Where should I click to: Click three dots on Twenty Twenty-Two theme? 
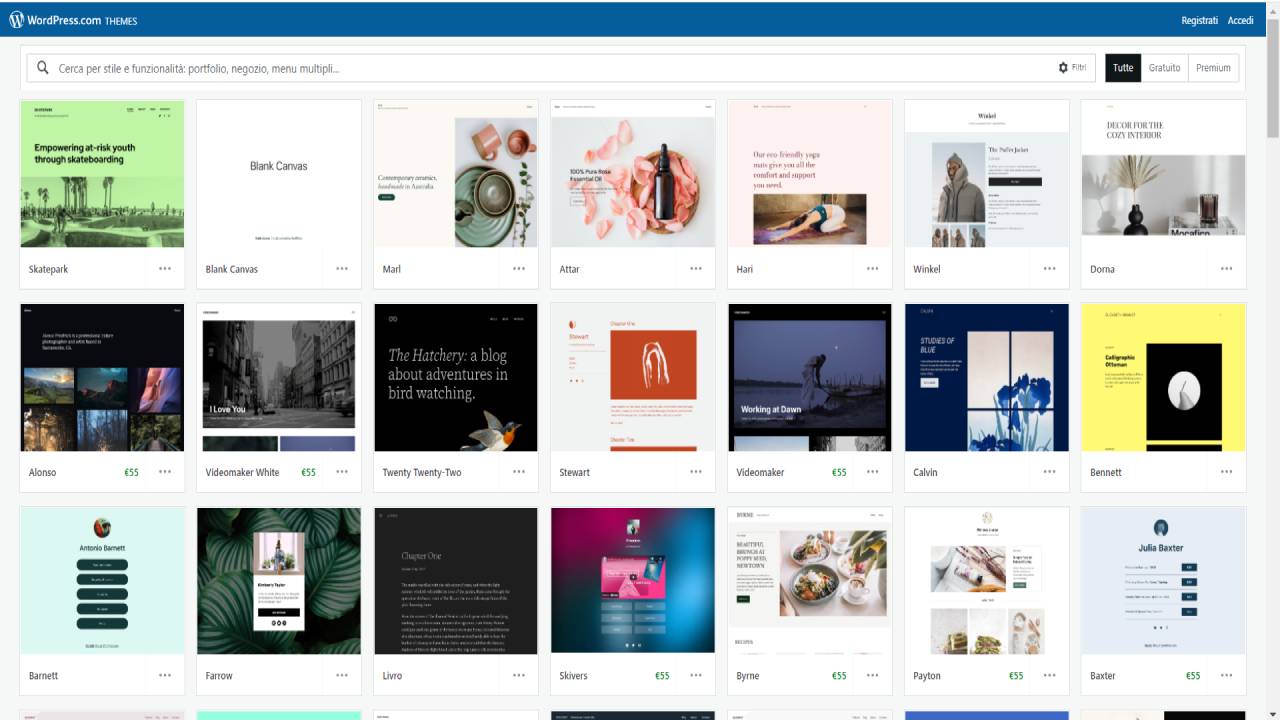click(519, 472)
